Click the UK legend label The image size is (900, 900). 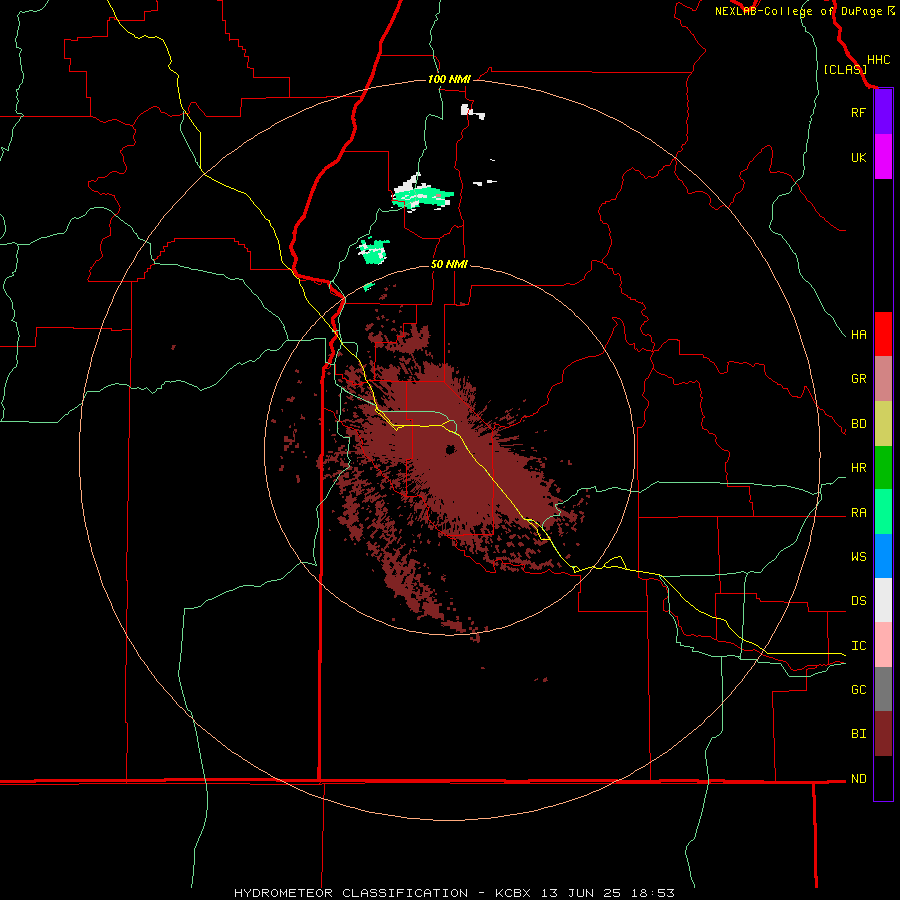pos(858,157)
